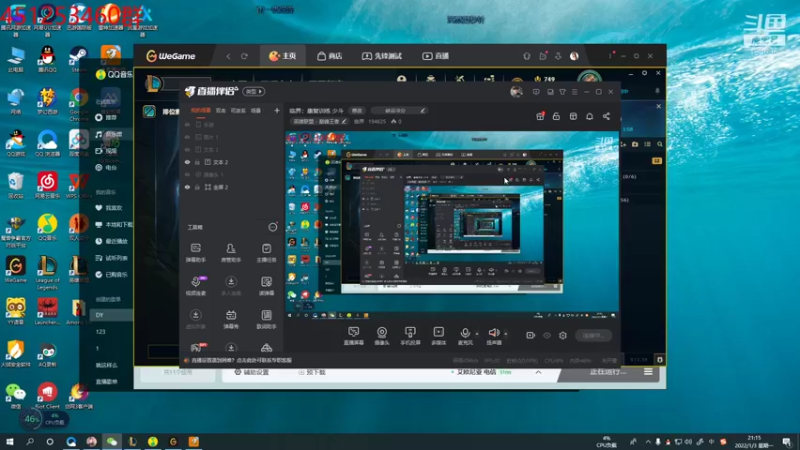Image resolution: width=800 pixels, height=450 pixels.
Task: Add a new scene with plus icon
Action: click(x=277, y=110)
